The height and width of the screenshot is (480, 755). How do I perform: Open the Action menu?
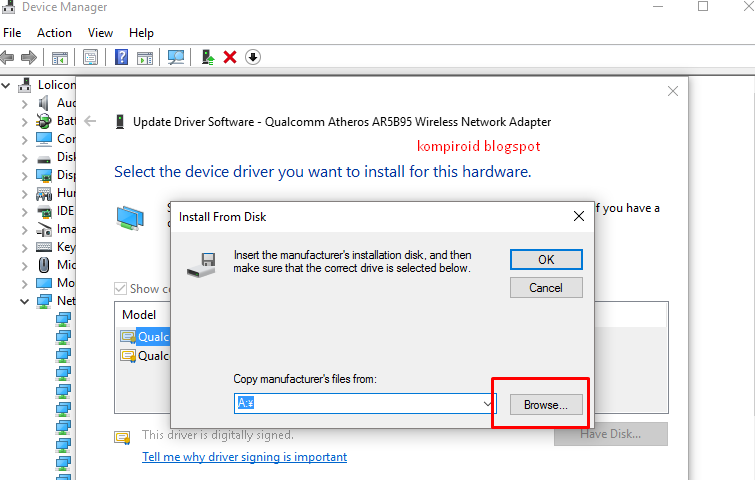pyautogui.click(x=54, y=33)
